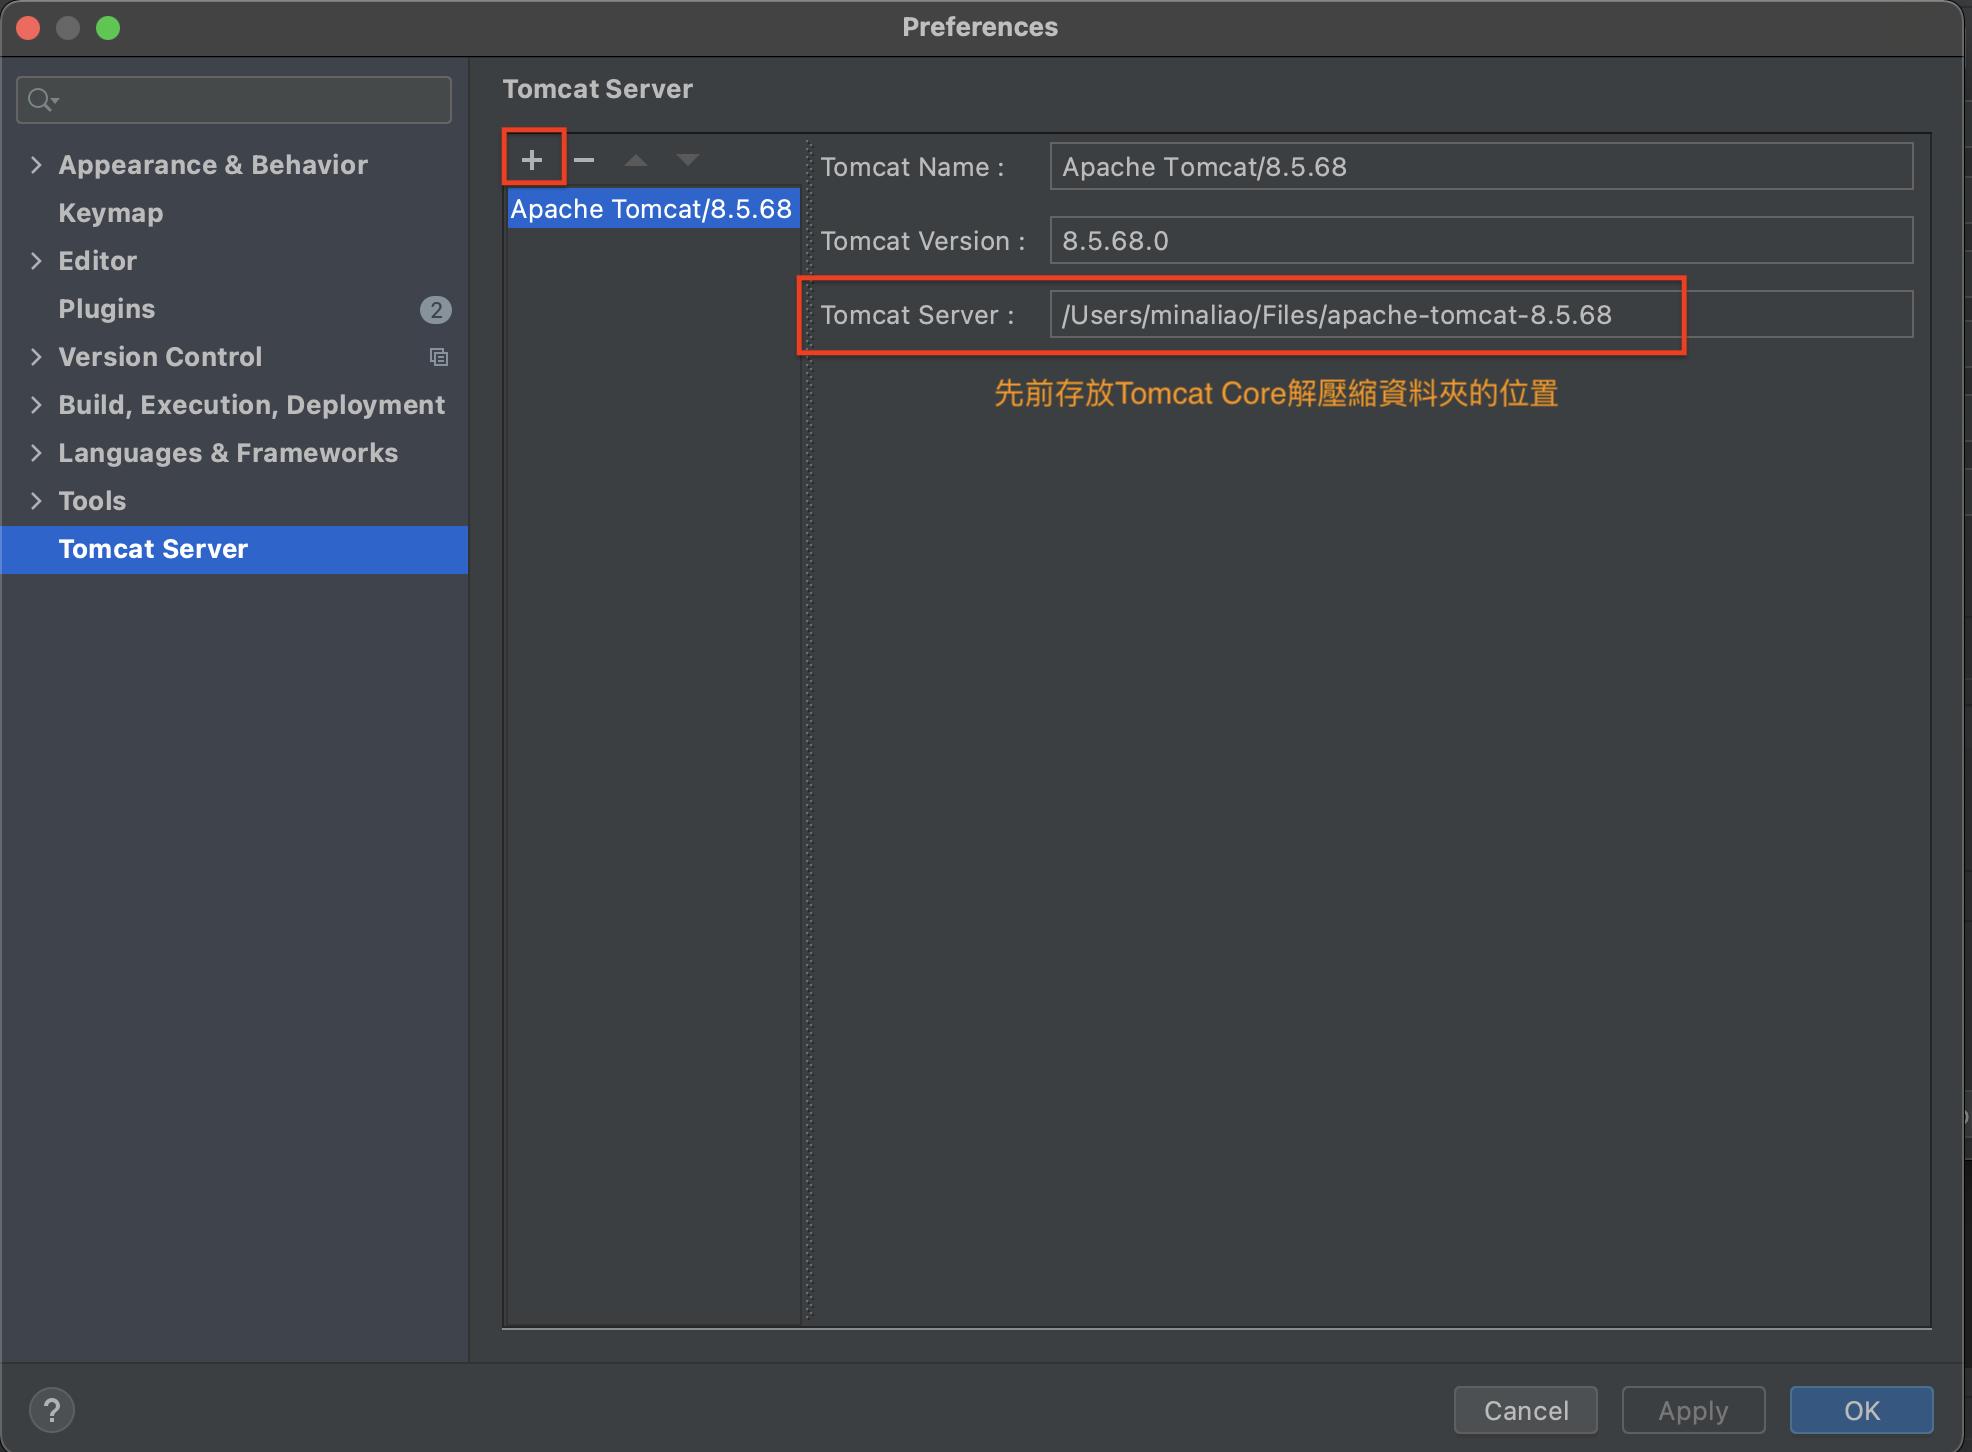The height and width of the screenshot is (1452, 1972).
Task: Open the Editor settings page
Action: point(97,261)
